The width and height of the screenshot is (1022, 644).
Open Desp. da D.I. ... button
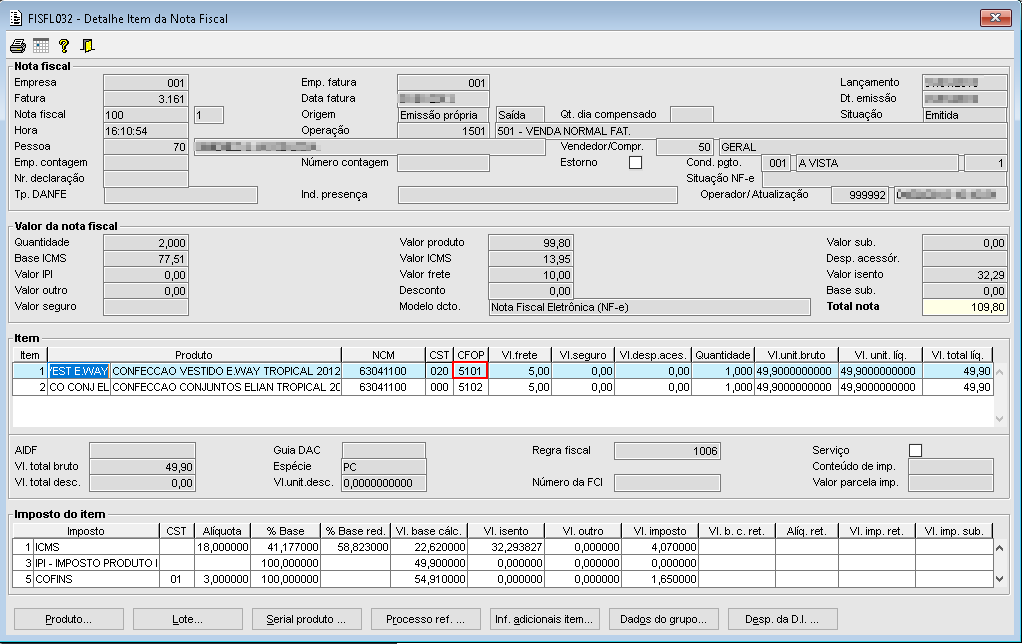(782, 619)
